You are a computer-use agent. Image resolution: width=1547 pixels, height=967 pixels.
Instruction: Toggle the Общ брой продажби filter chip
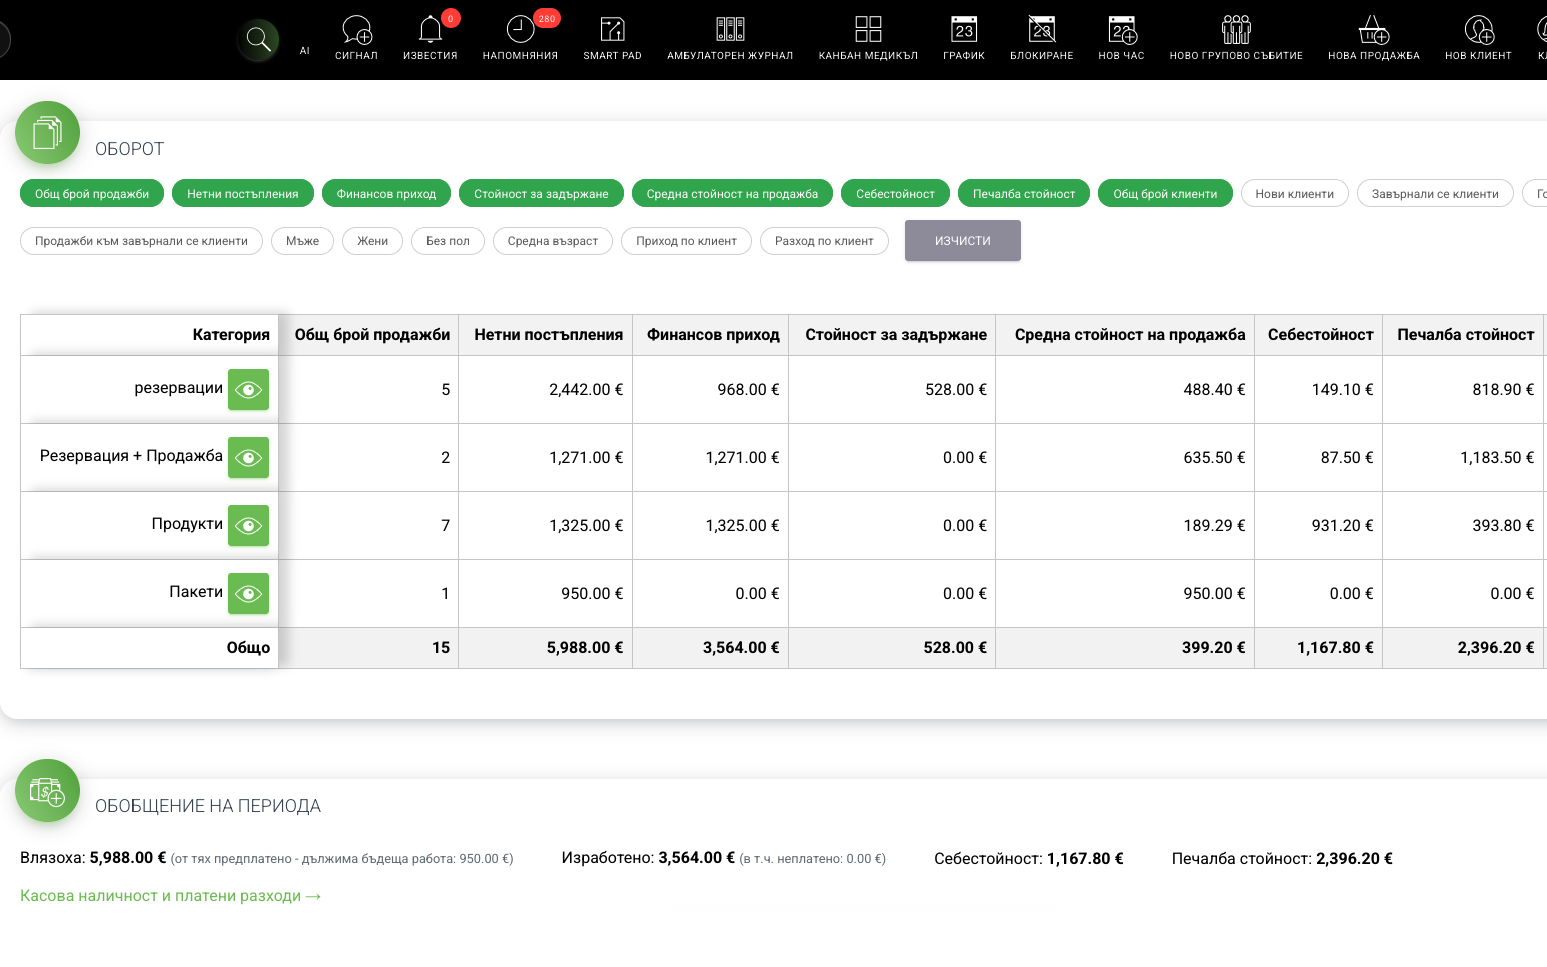(92, 194)
